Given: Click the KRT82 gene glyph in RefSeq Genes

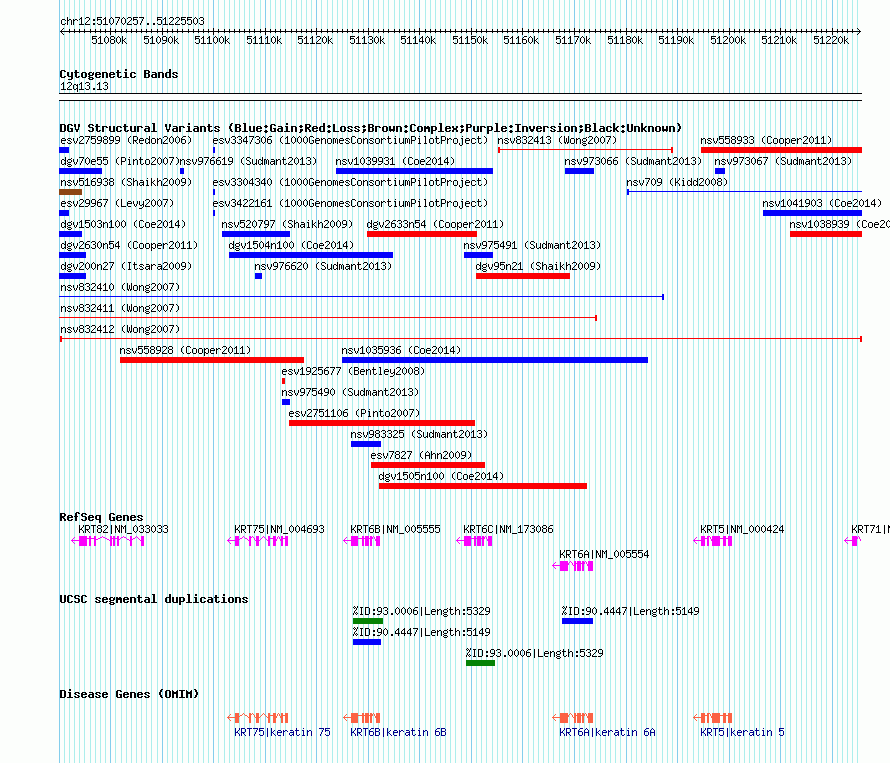Looking at the screenshot, I should (108, 541).
